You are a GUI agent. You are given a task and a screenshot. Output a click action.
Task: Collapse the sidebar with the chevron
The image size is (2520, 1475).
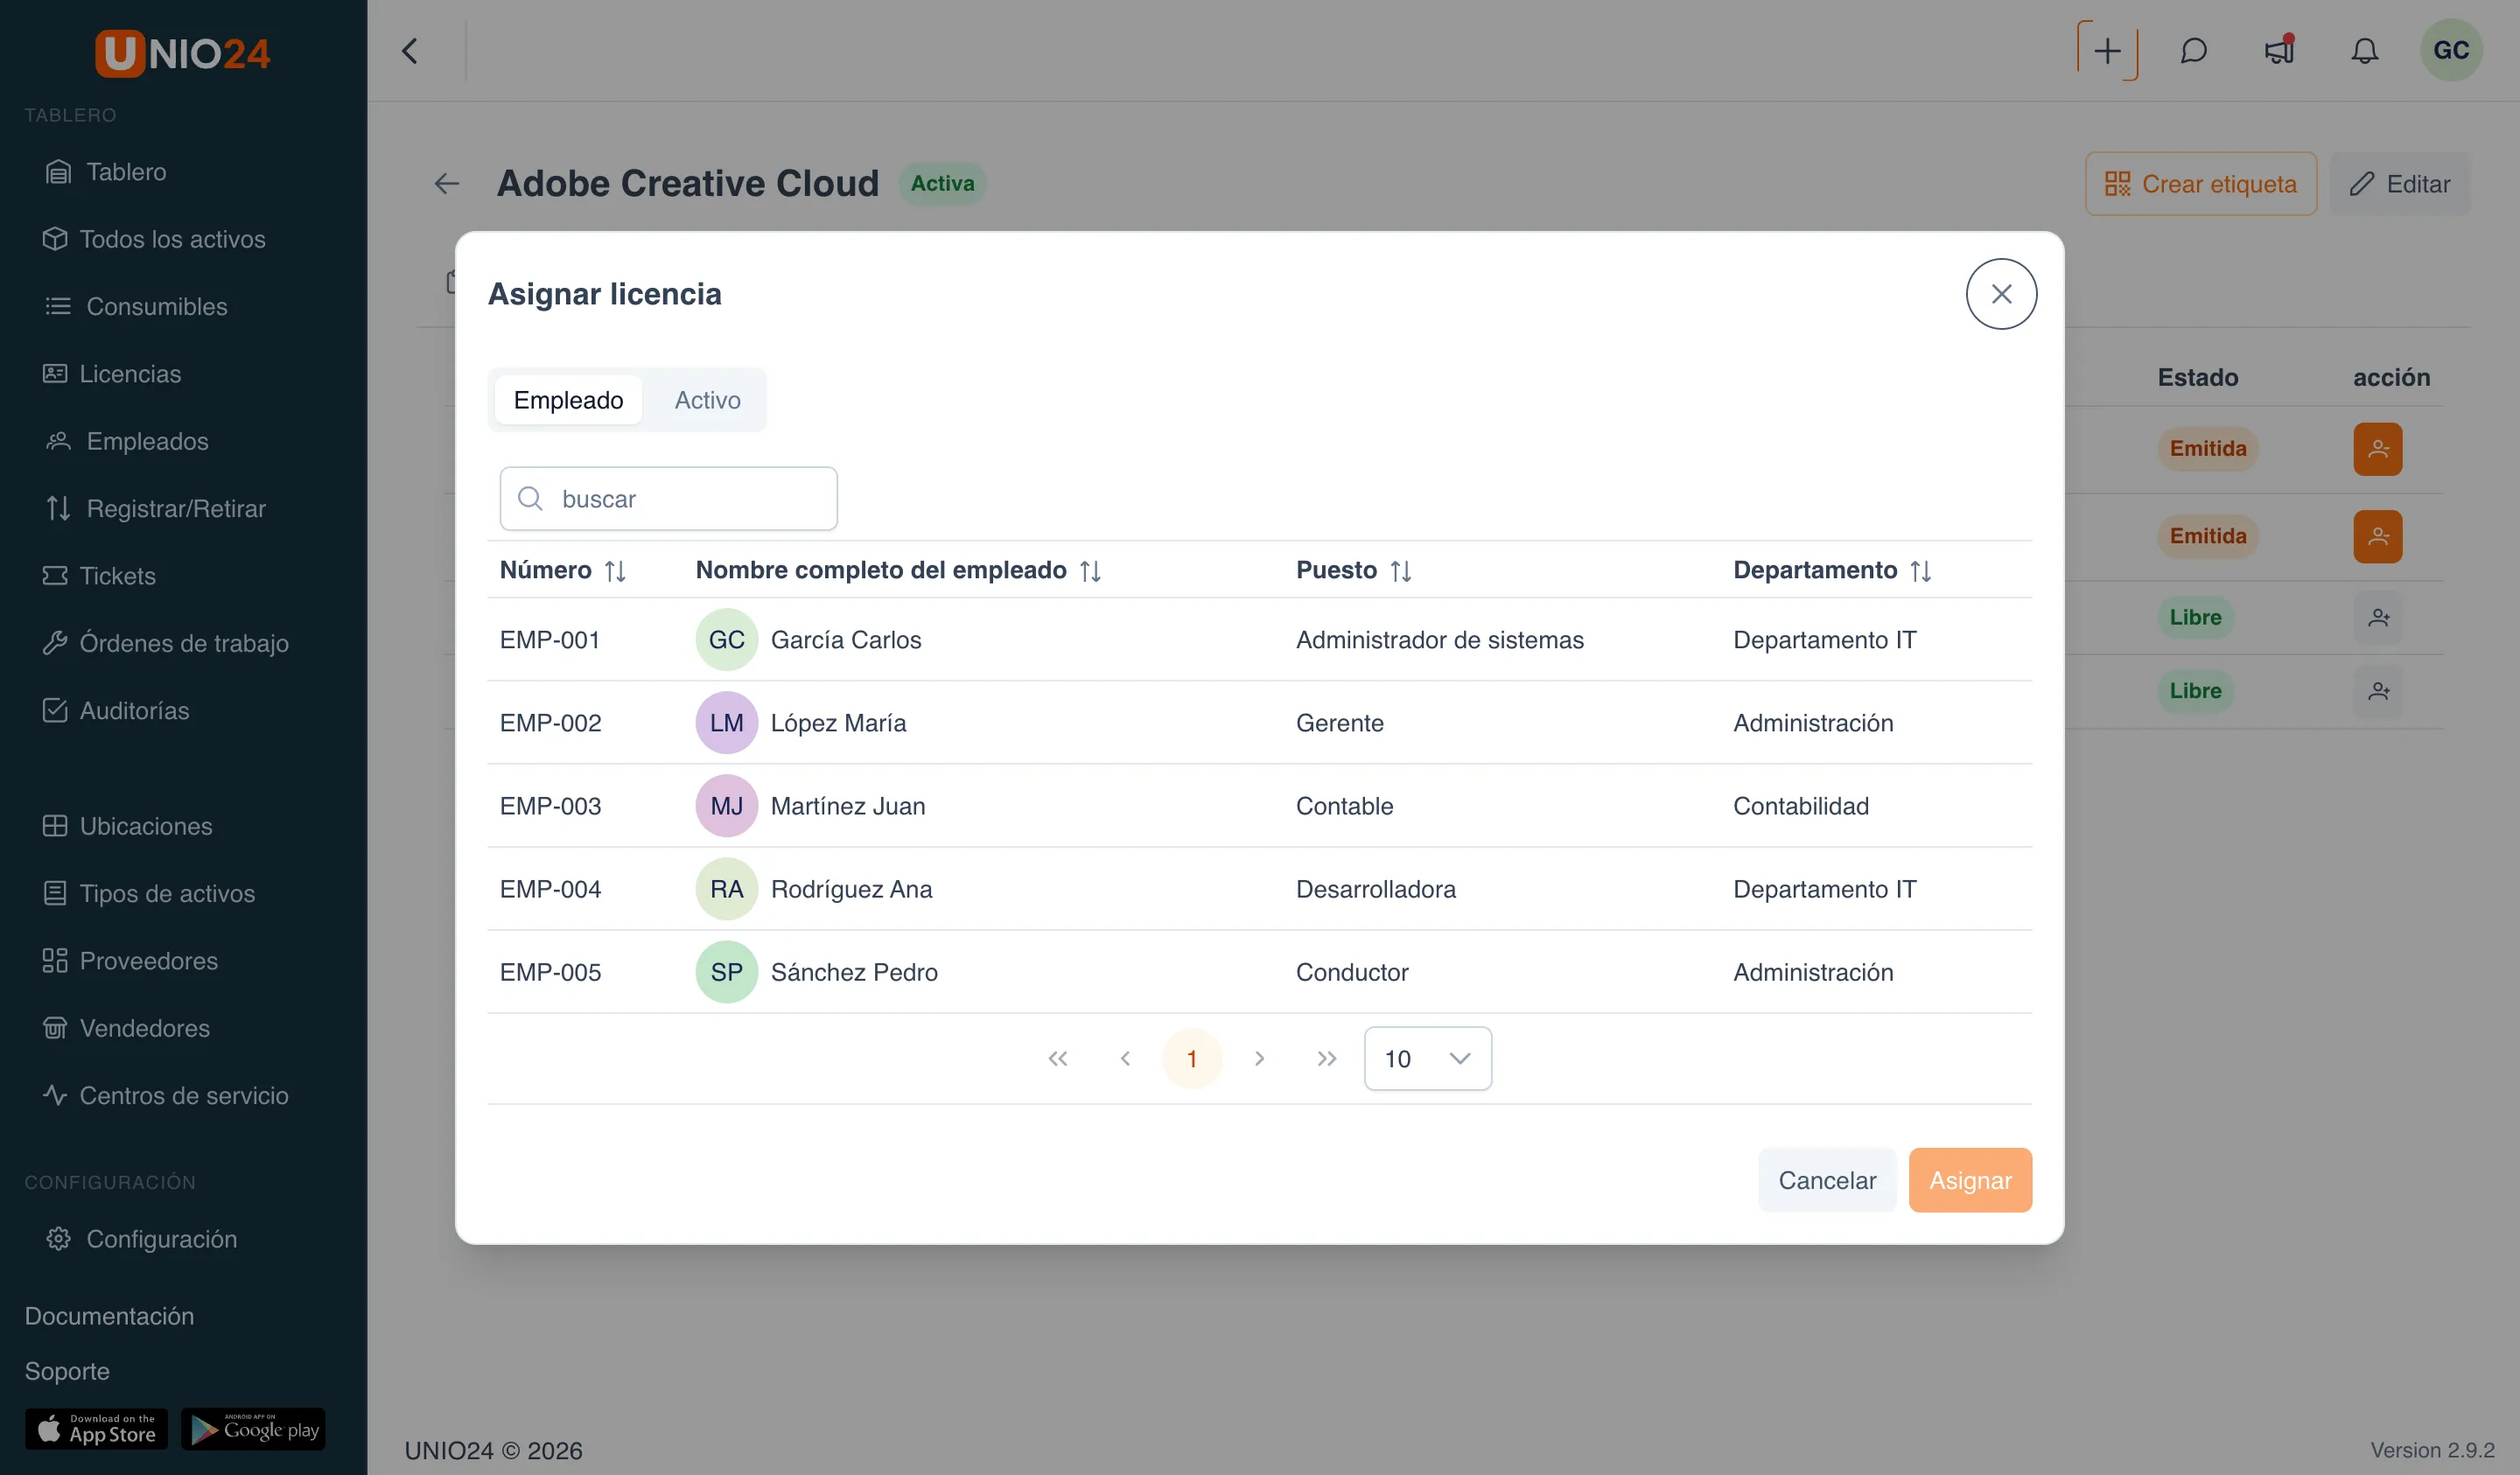409,51
